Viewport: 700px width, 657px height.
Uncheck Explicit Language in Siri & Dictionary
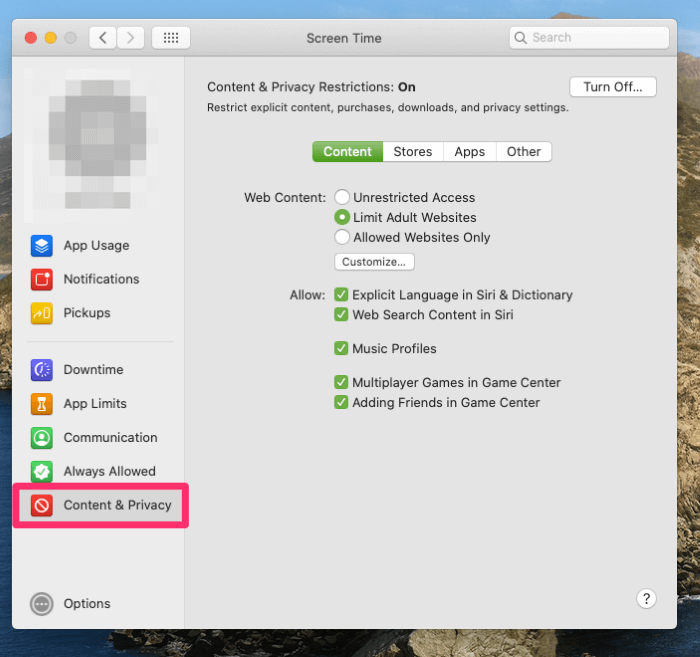pos(341,295)
